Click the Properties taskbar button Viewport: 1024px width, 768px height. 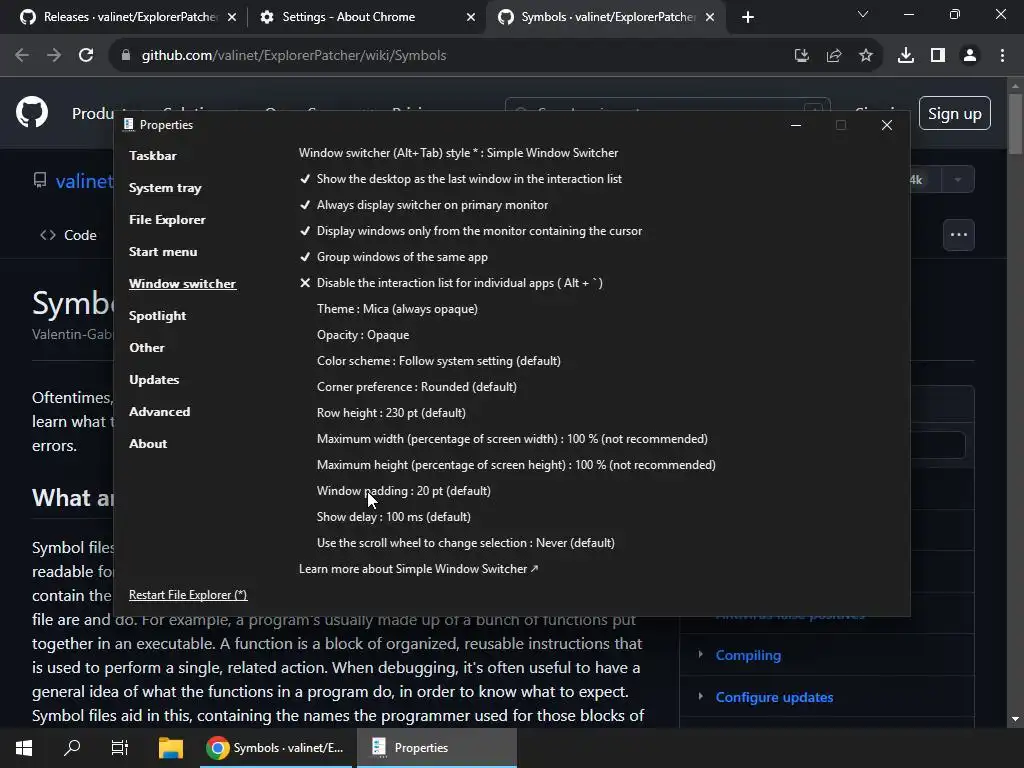pyautogui.click(x=437, y=748)
